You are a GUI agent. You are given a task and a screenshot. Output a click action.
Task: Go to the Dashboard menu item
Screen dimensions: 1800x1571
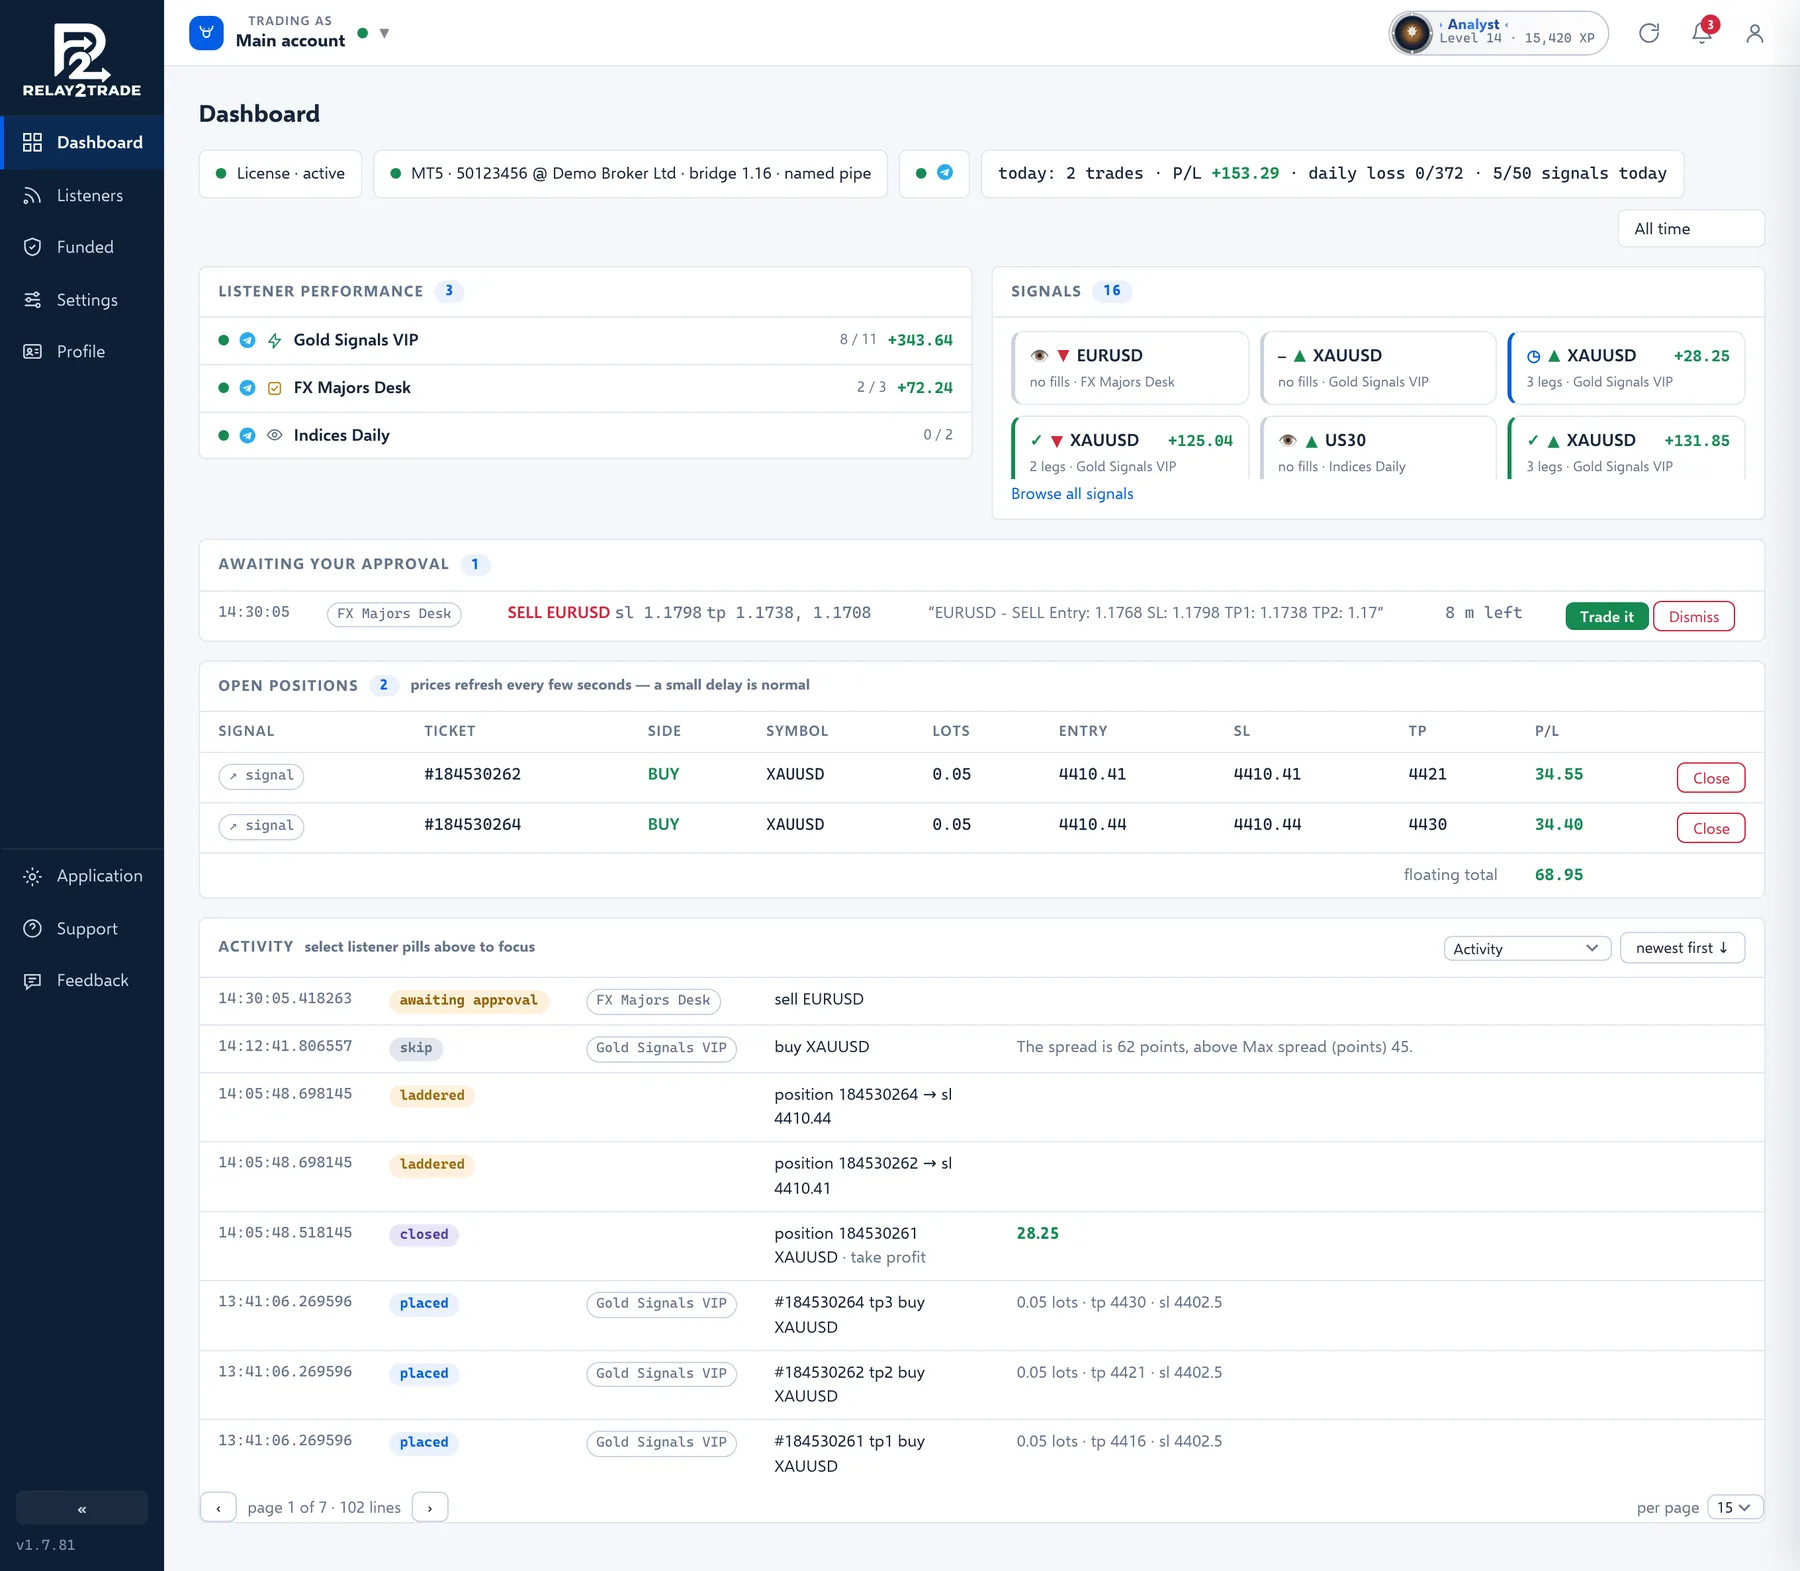(82, 142)
